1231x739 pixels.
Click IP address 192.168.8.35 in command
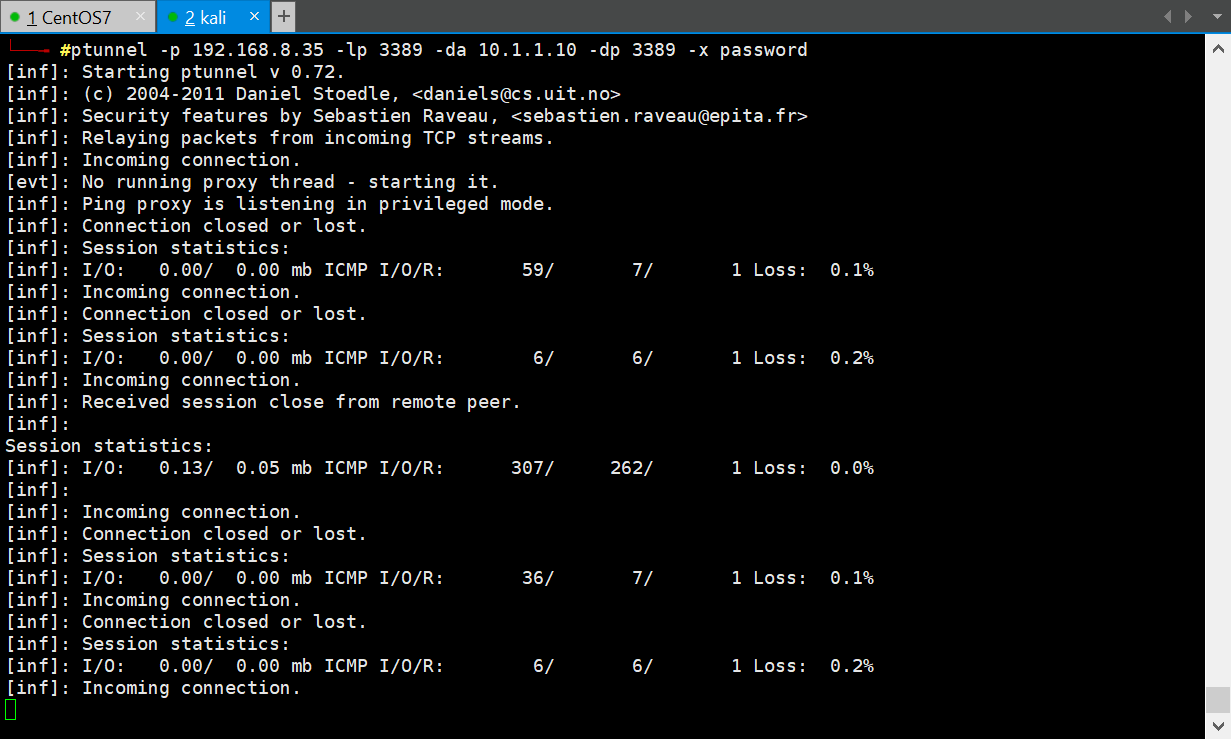coord(259,50)
